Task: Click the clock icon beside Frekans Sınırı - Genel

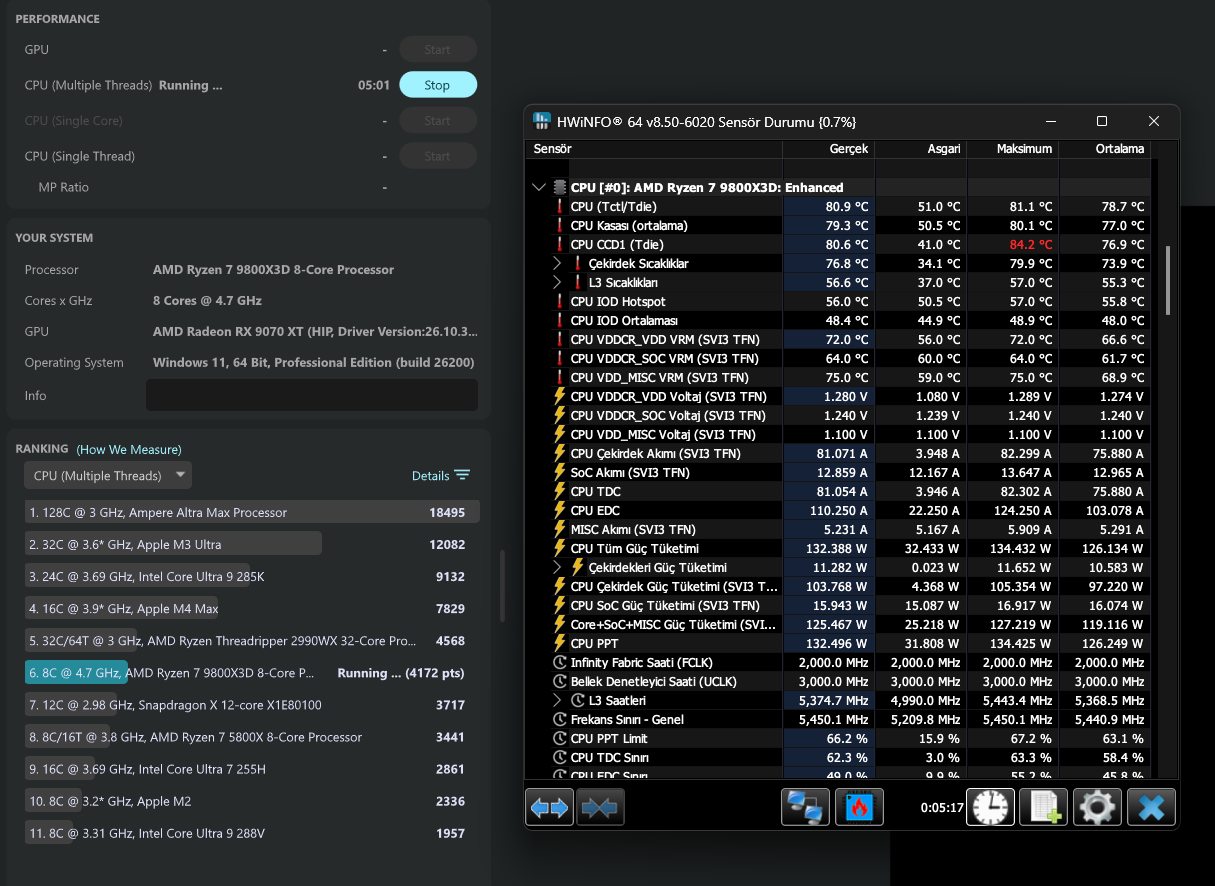Action: click(x=560, y=720)
